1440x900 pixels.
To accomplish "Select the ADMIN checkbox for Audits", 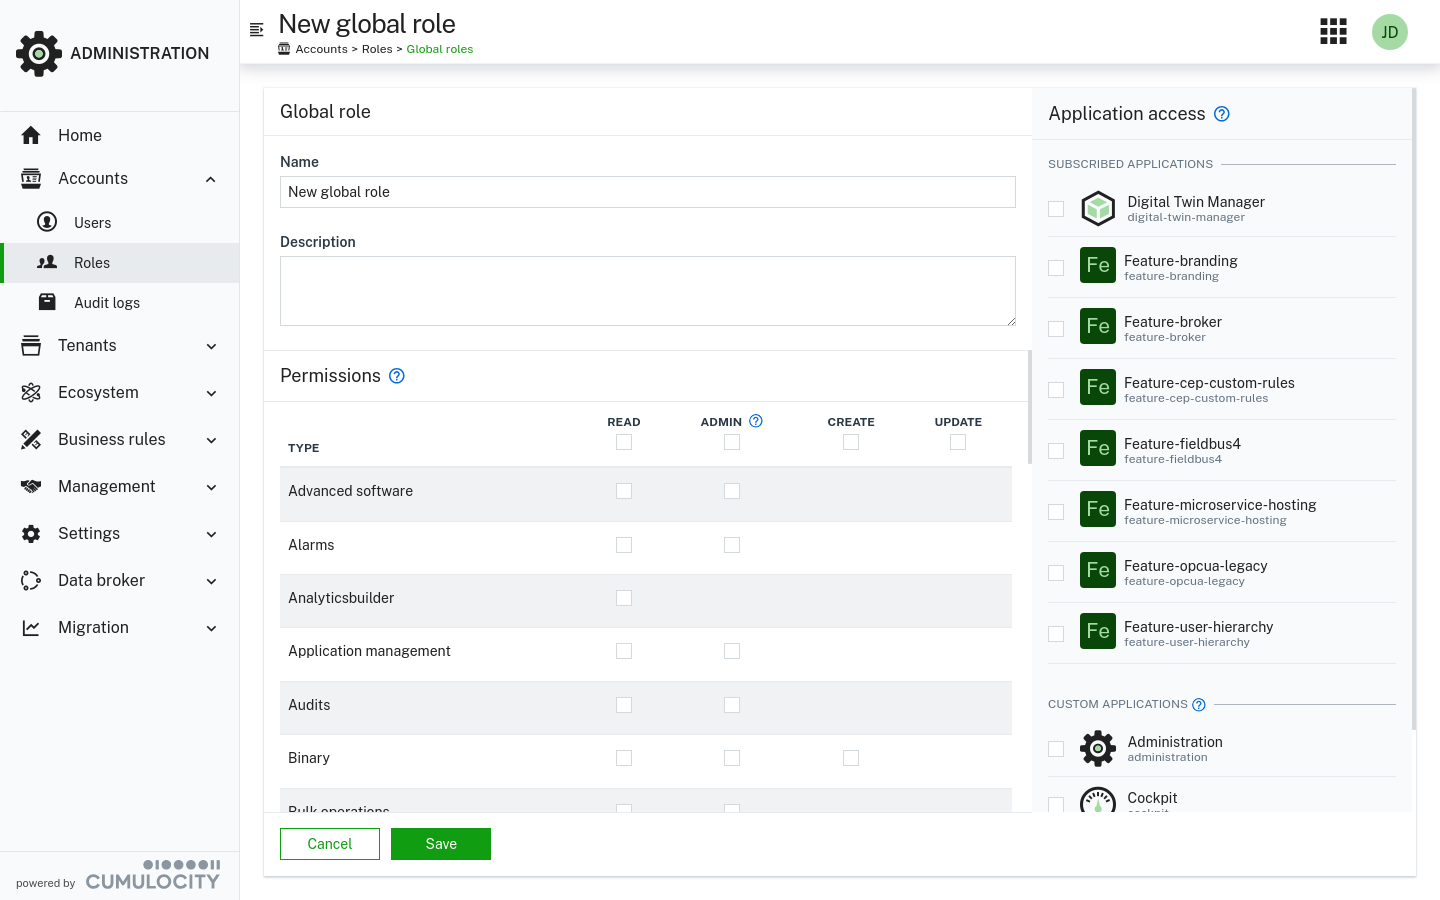I will [732, 705].
